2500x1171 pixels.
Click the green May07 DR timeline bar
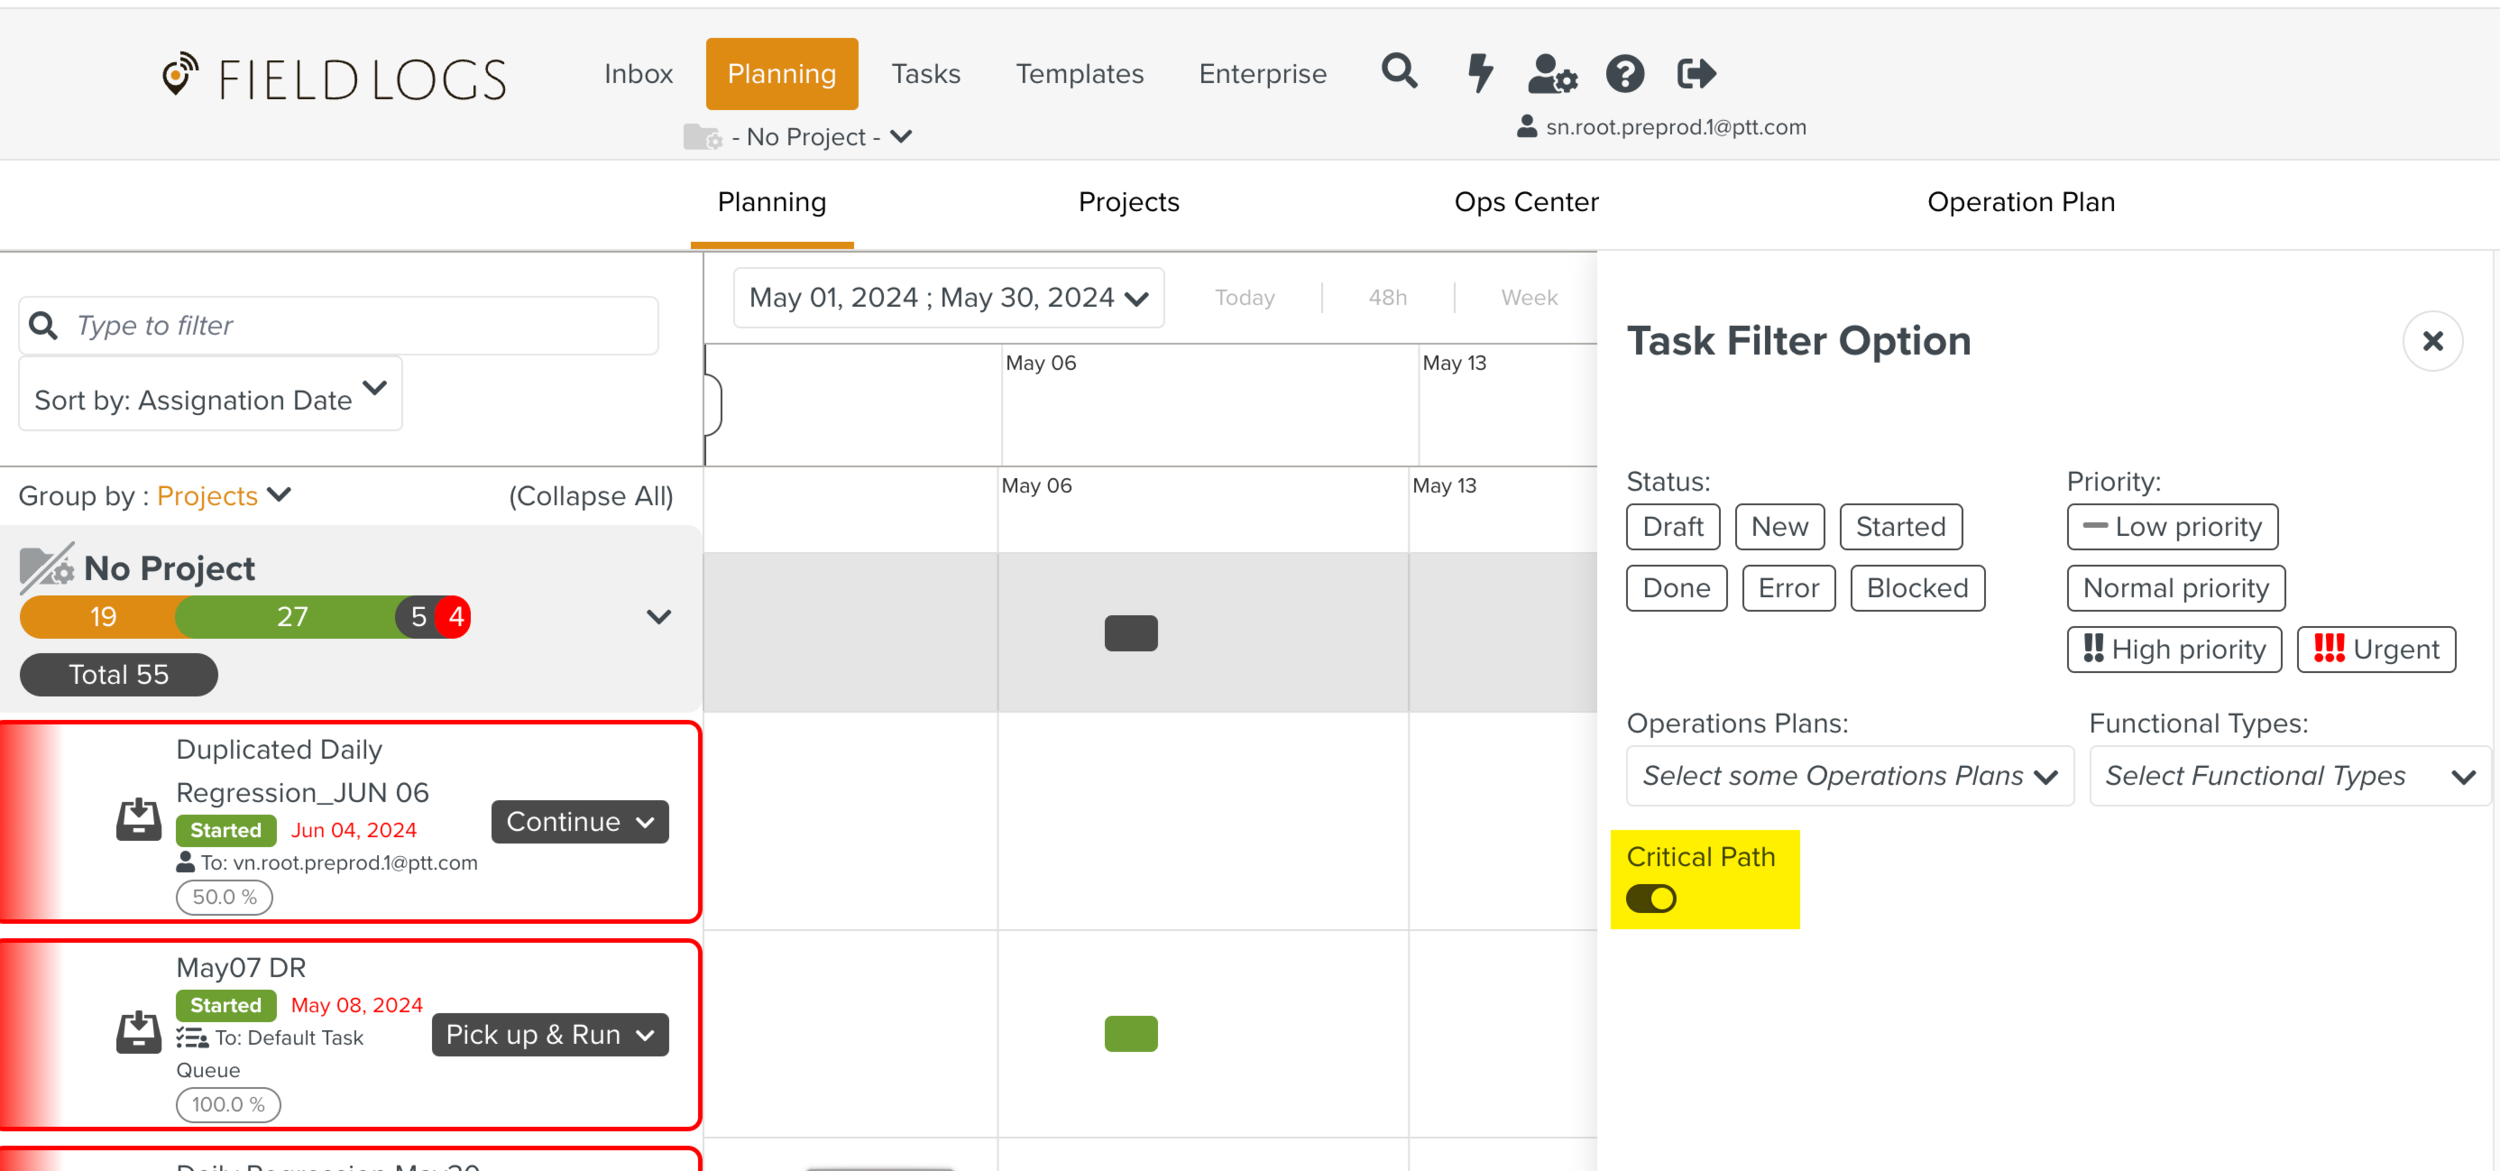click(x=1131, y=1033)
